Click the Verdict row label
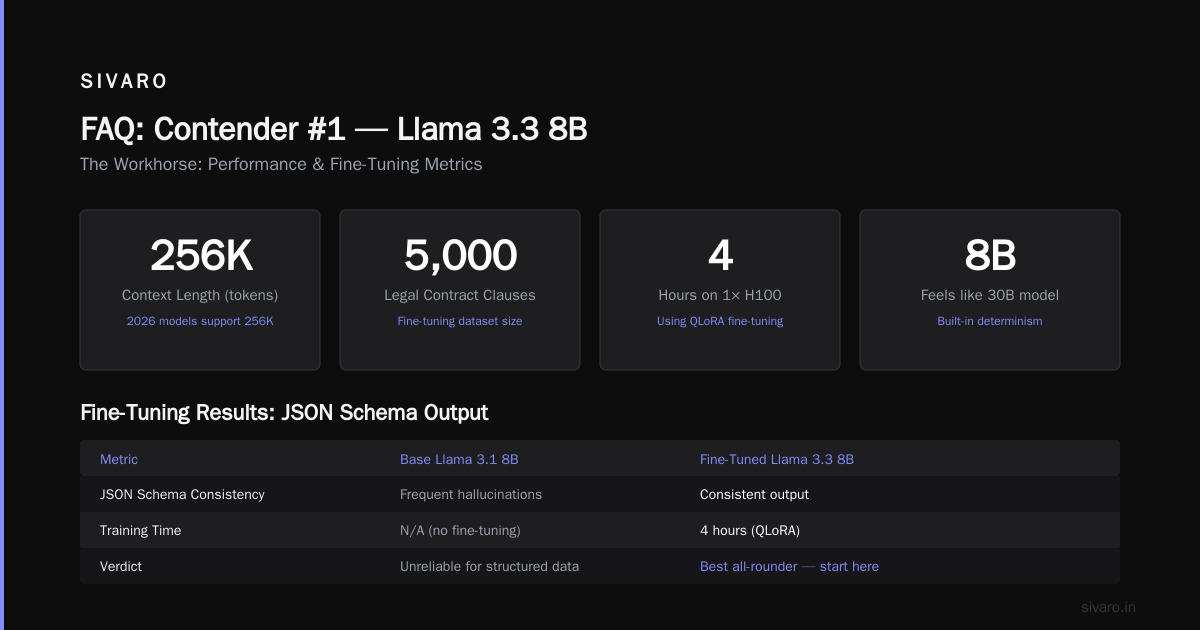 121,566
